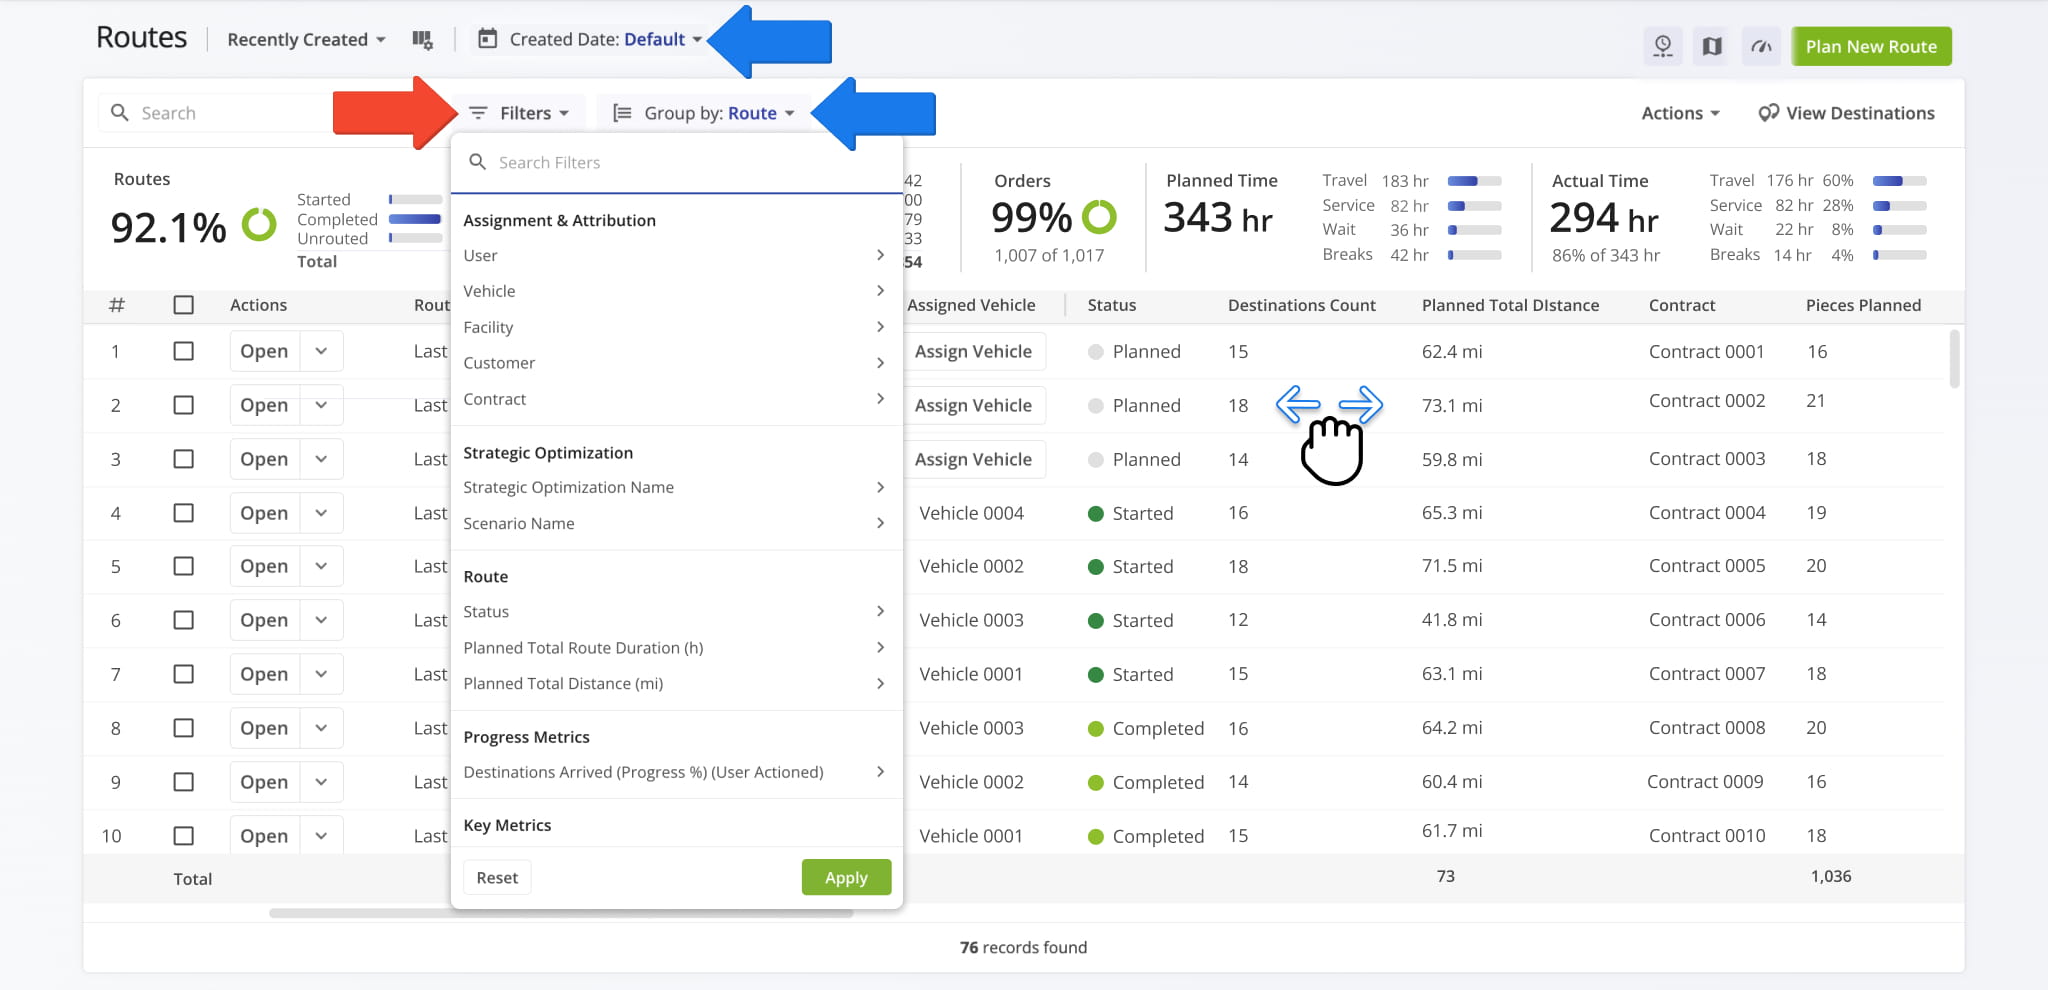Click the location history pin icon
The width and height of the screenshot is (2048, 990).
pyautogui.click(x=1663, y=46)
